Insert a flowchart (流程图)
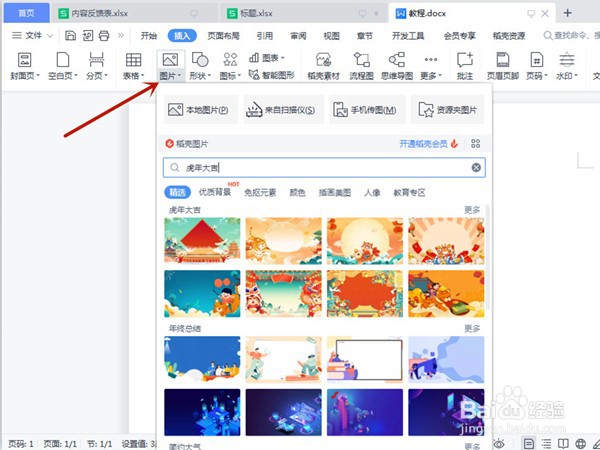Screen dimensions: 600x450 coord(361,66)
